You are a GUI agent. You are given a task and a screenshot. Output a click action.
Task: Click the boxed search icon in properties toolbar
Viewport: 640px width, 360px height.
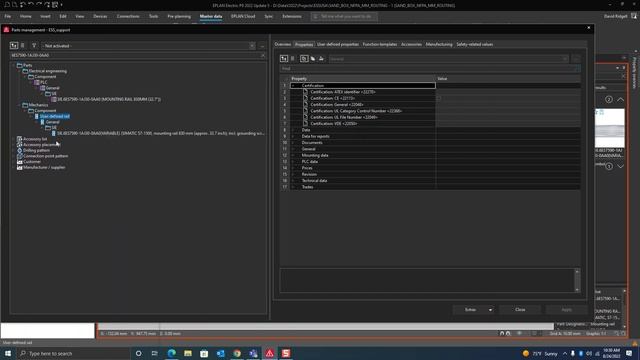pyautogui.click(x=304, y=59)
